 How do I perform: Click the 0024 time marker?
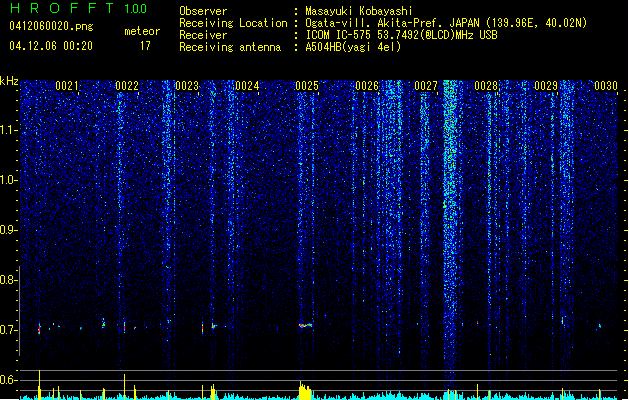247,86
